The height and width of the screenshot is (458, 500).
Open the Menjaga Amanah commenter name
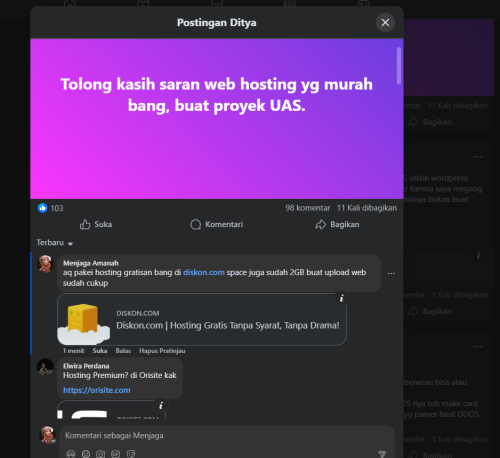[x=91, y=263]
